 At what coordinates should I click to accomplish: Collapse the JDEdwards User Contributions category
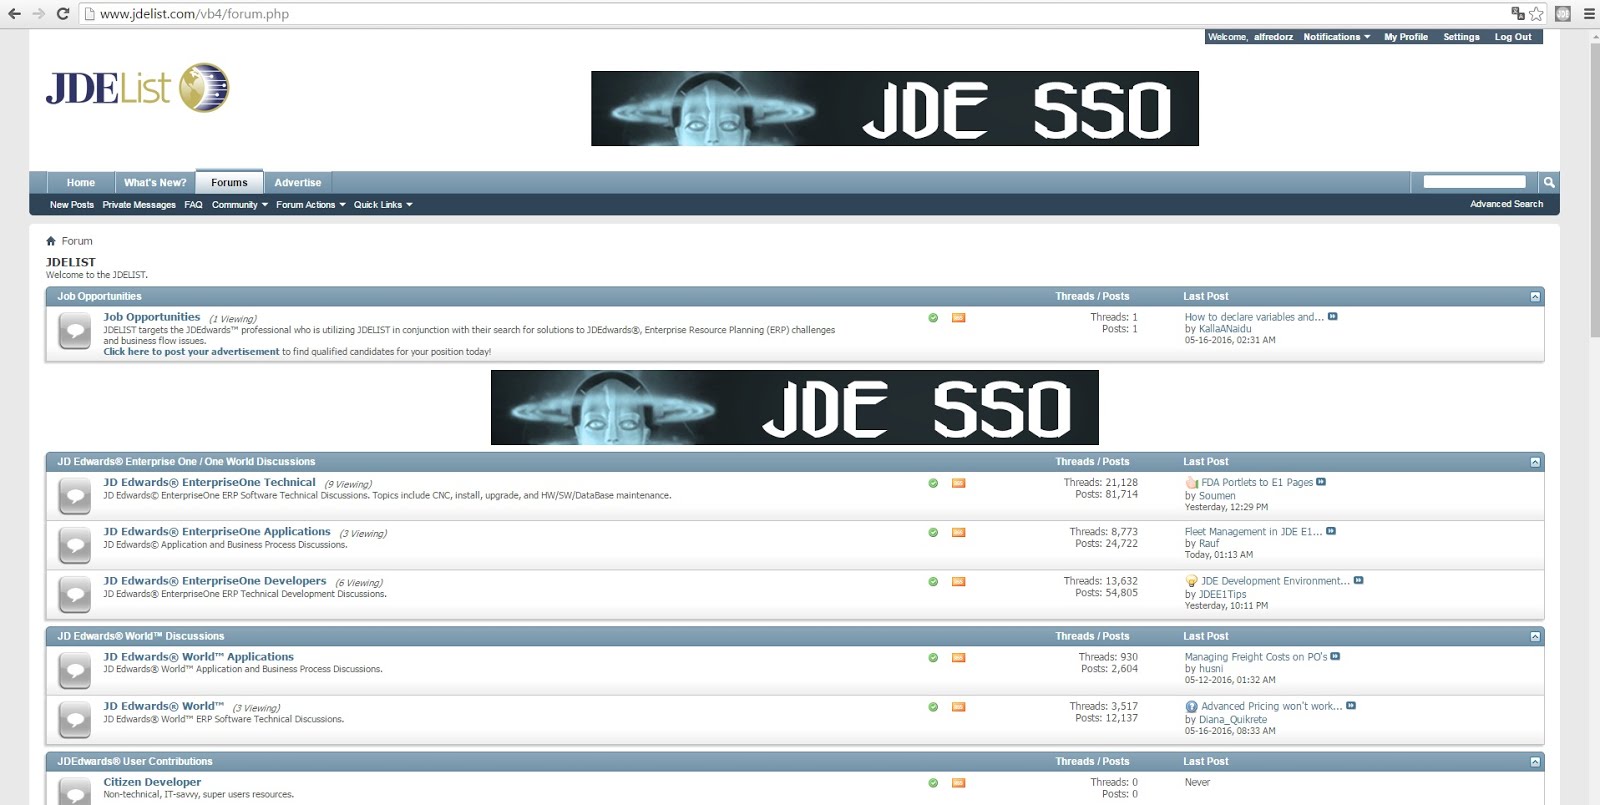coord(1535,762)
